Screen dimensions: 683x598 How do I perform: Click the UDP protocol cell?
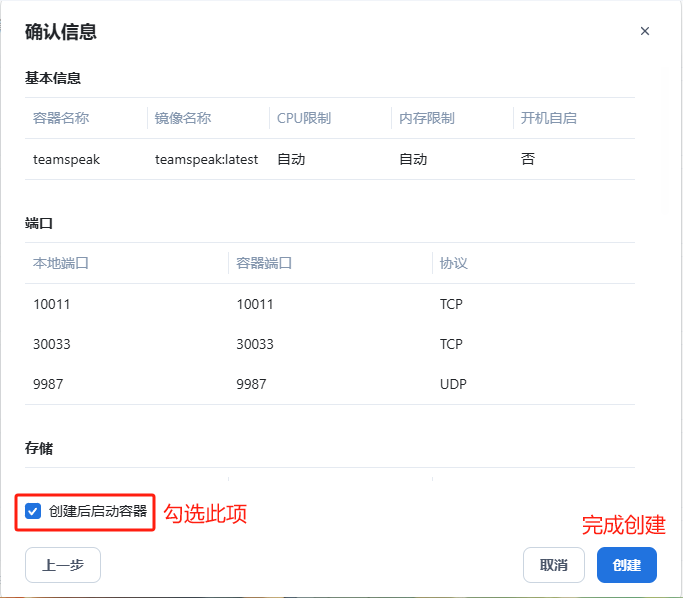click(453, 384)
